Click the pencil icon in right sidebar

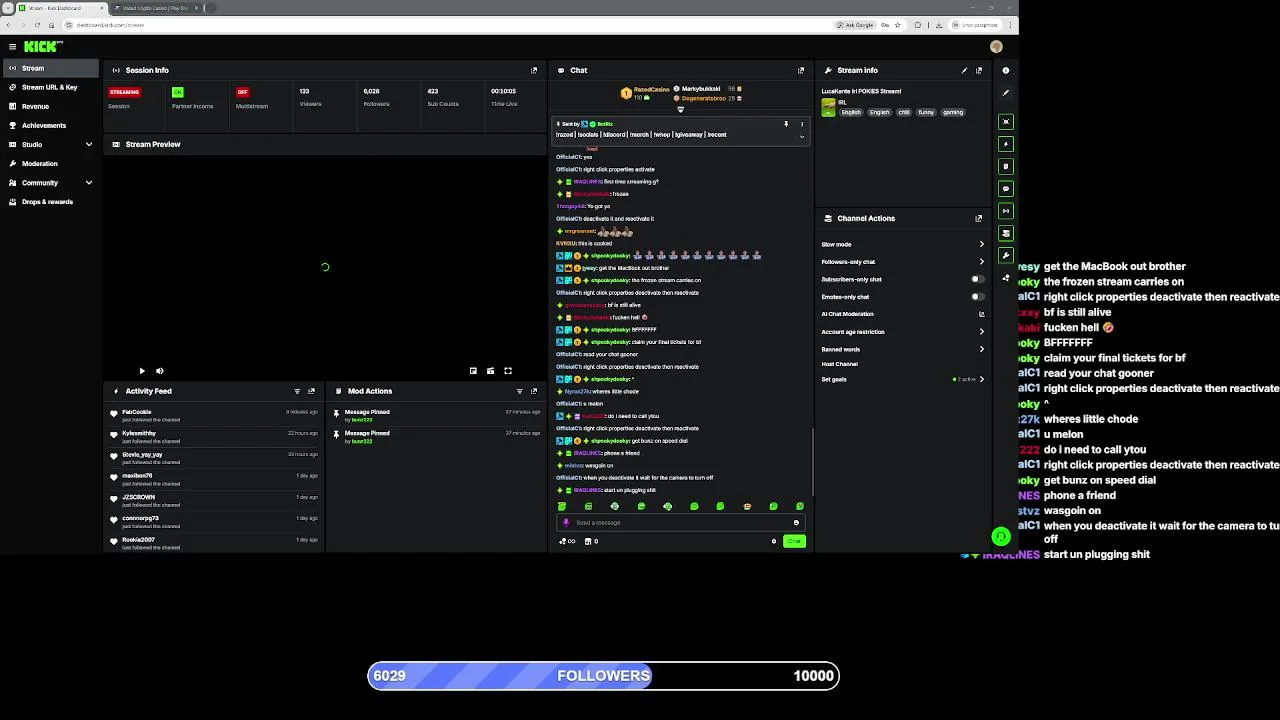click(x=1006, y=92)
